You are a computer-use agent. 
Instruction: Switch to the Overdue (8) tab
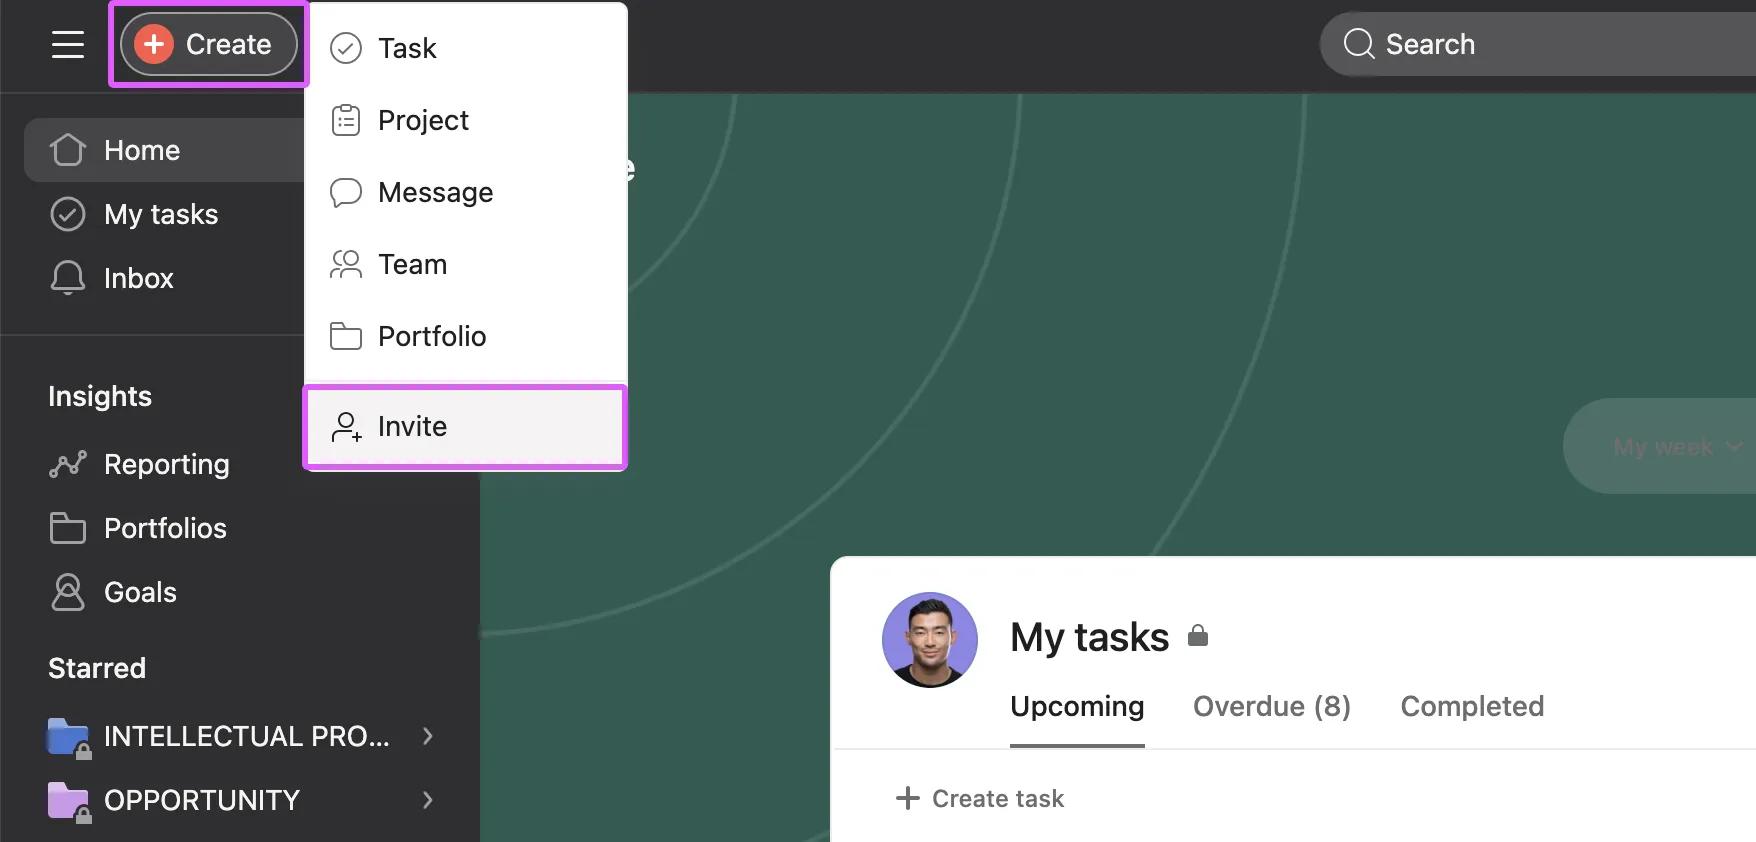point(1271,706)
